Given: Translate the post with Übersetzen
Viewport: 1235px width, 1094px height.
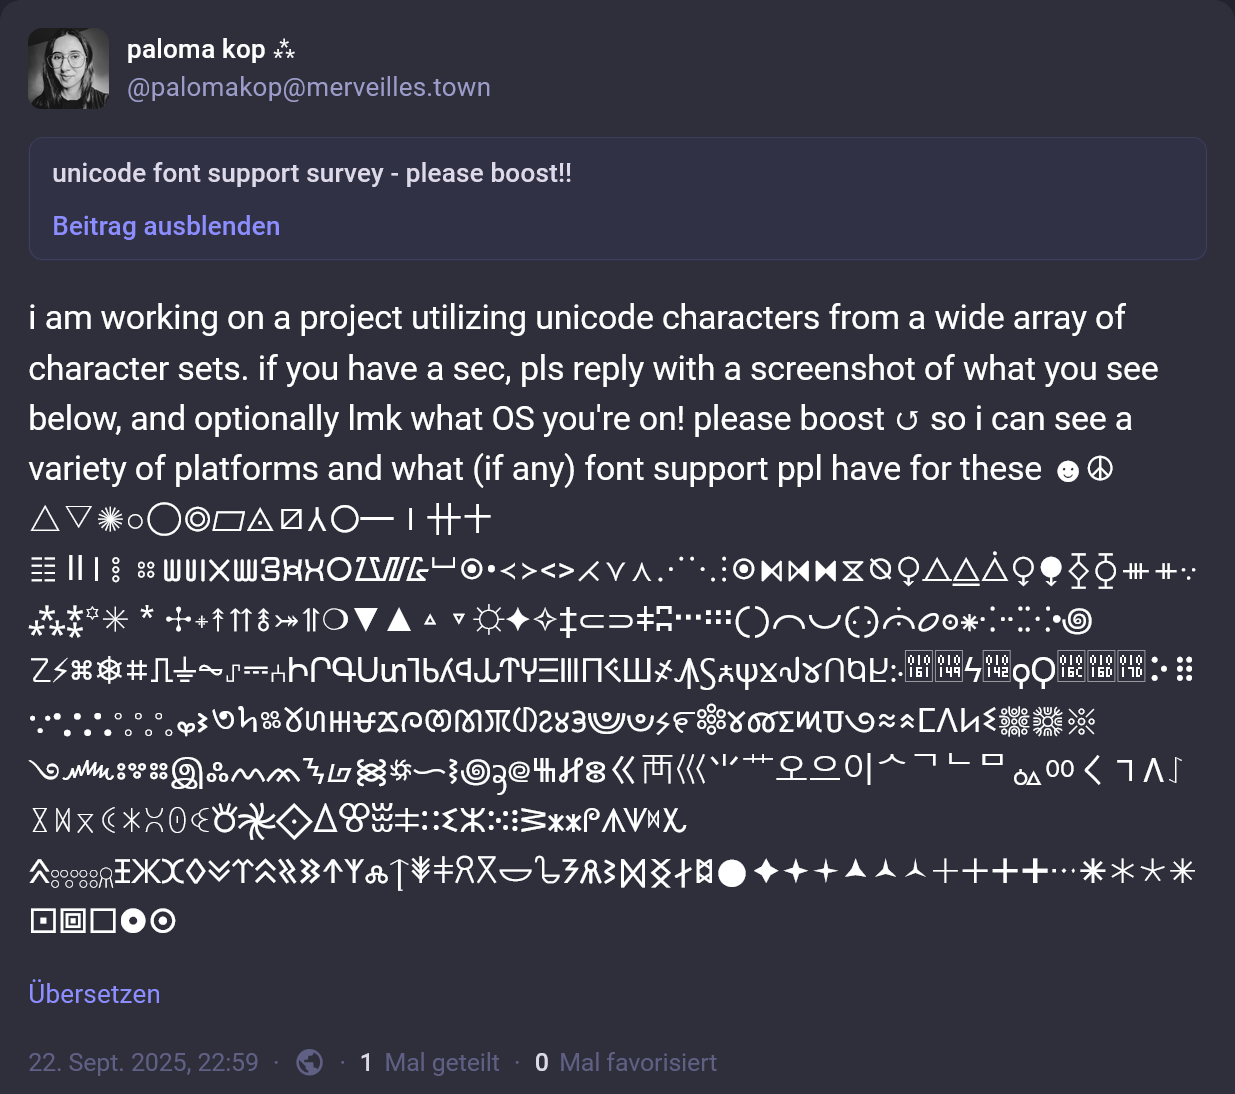Looking at the screenshot, I should [94, 994].
